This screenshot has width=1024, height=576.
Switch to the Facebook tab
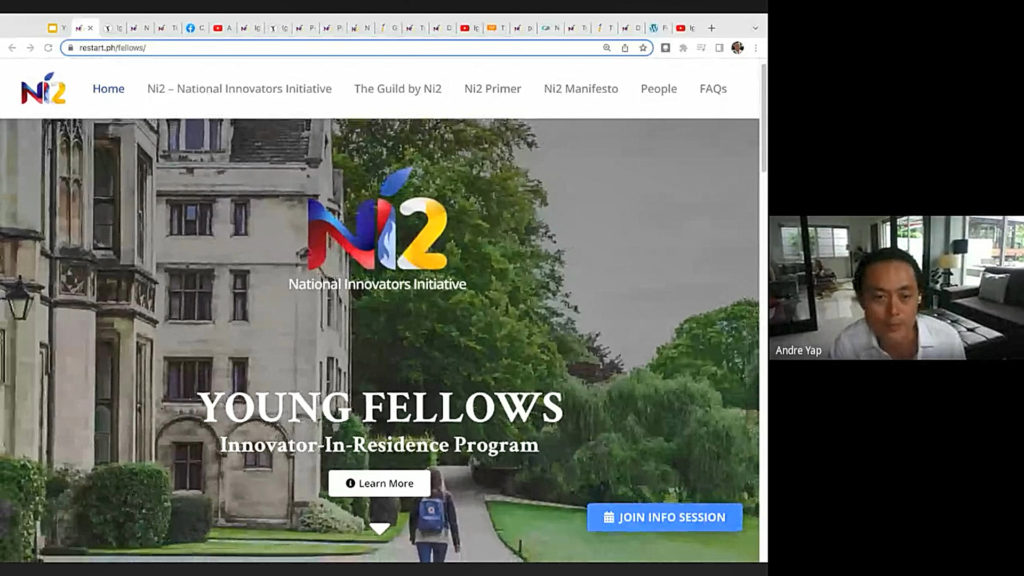coord(195,28)
